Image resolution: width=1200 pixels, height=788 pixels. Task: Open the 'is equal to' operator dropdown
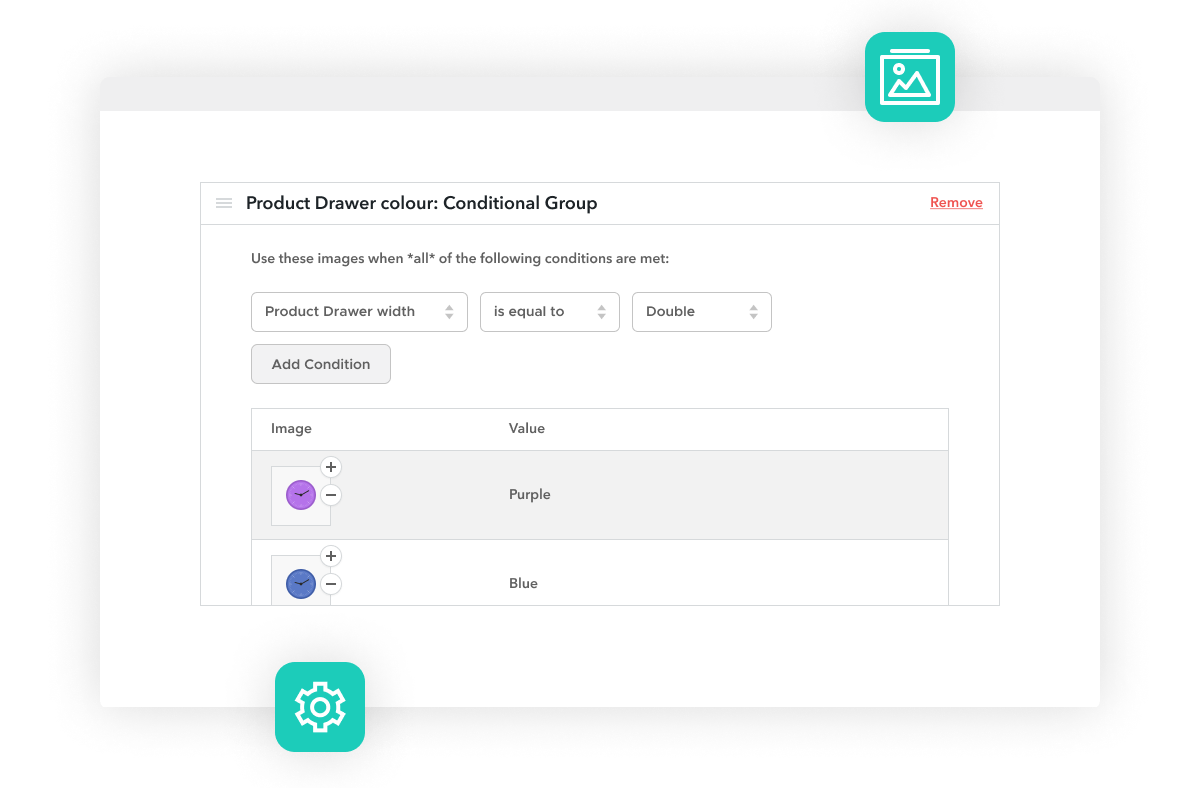(x=549, y=311)
